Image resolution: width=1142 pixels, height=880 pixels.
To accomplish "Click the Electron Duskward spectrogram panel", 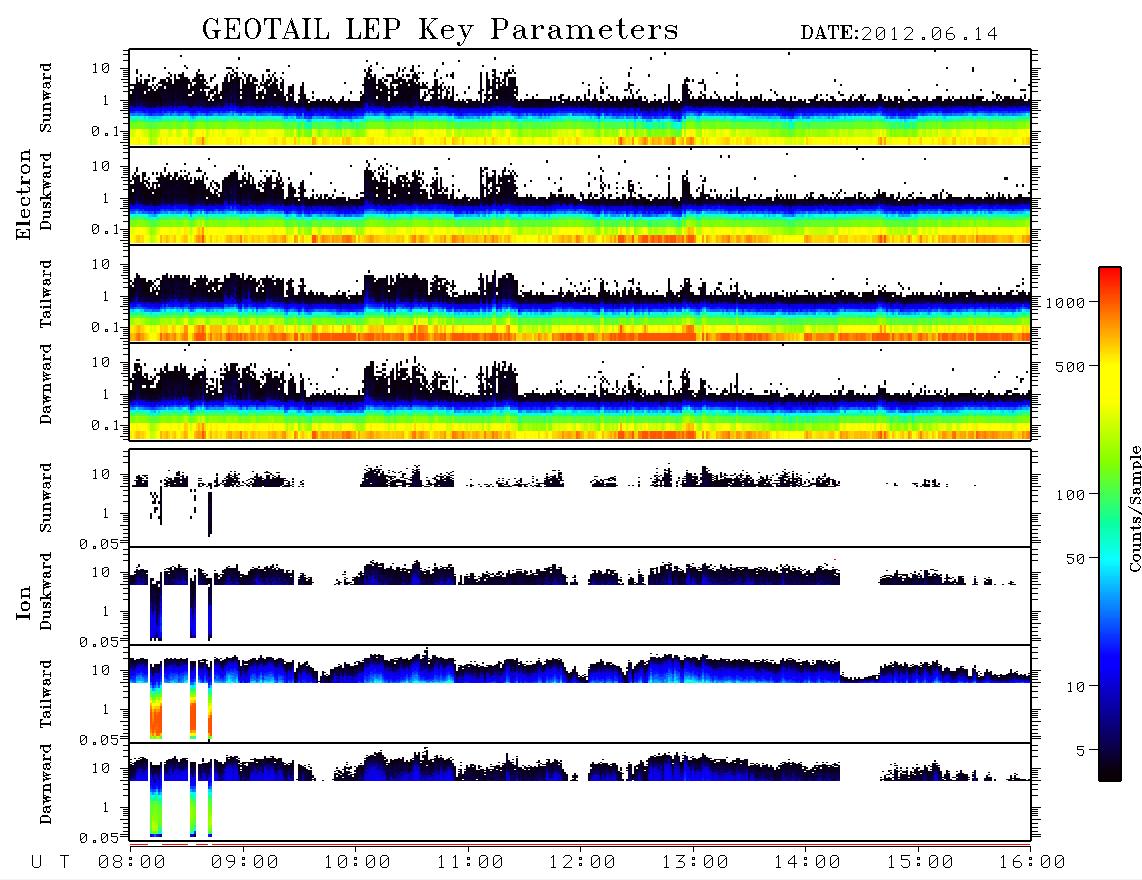I will pyautogui.click(x=580, y=195).
